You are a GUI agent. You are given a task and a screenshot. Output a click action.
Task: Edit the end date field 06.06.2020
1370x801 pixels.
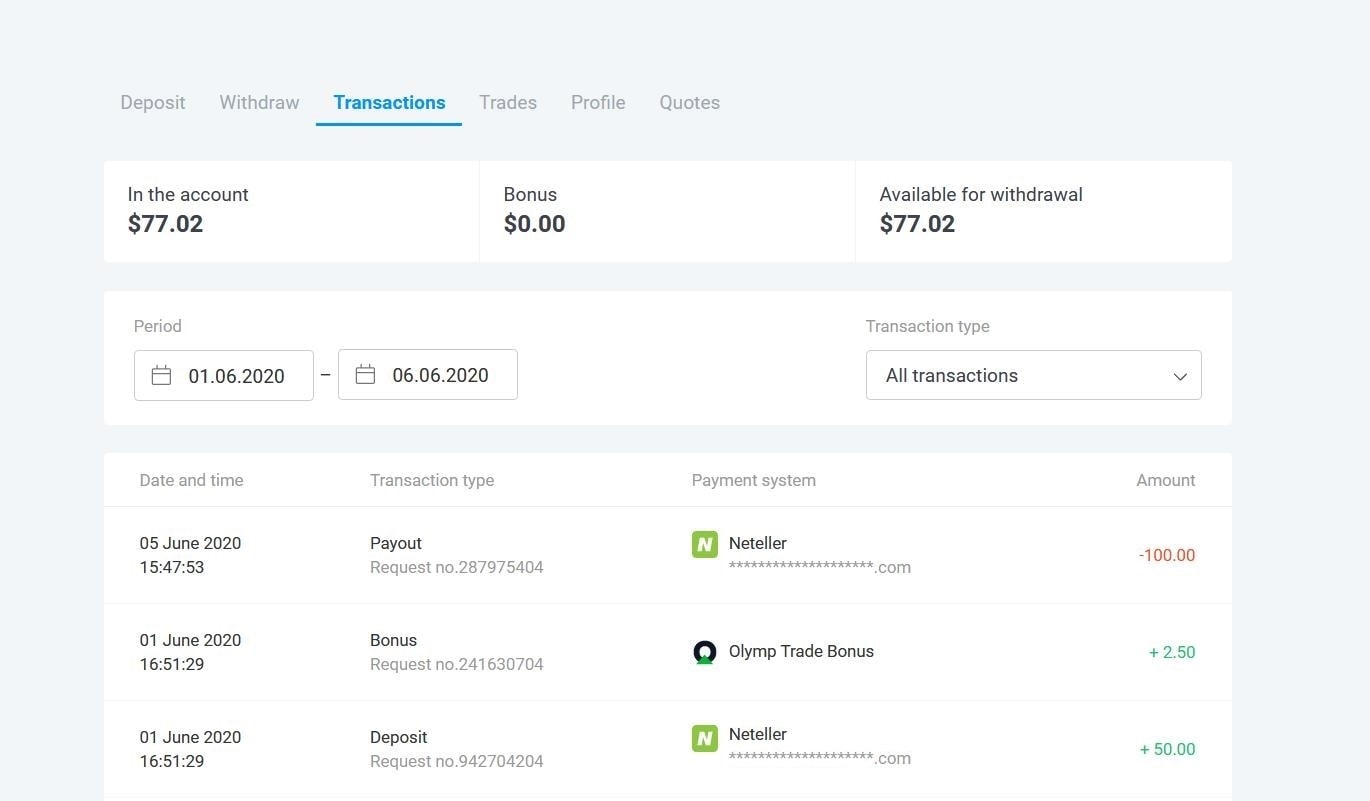point(428,374)
